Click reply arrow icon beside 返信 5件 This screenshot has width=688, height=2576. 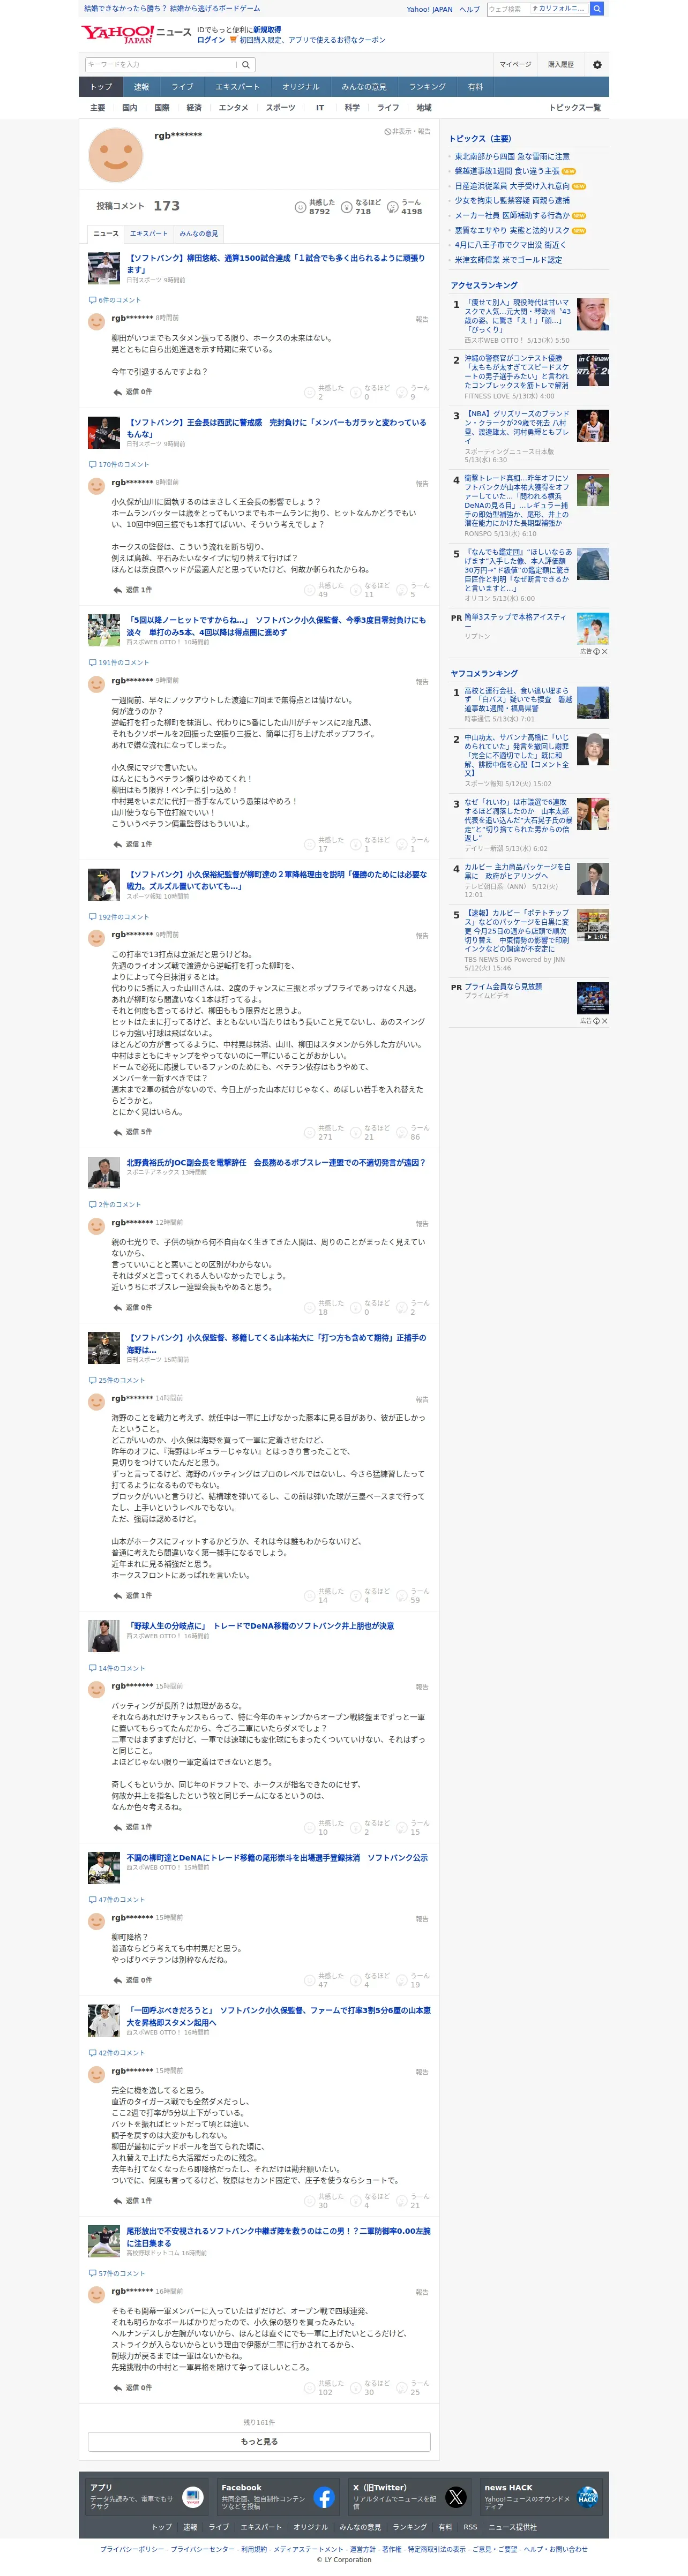pyautogui.click(x=117, y=1132)
